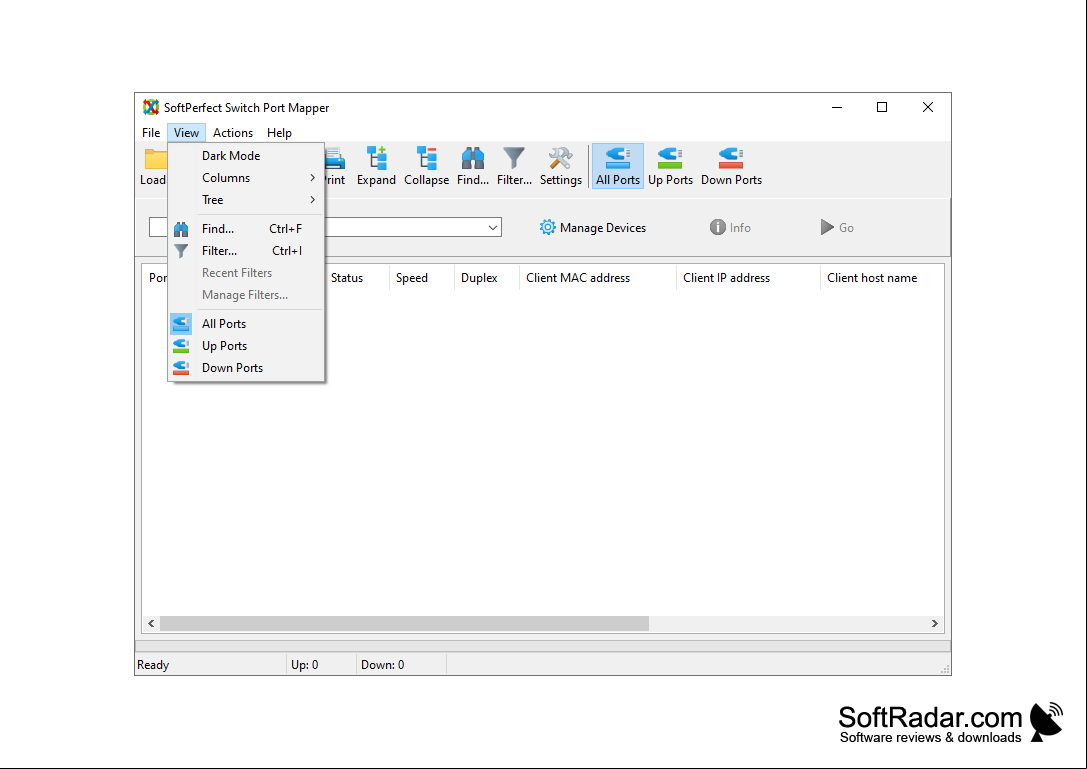
Task: Click the Down Ports icon in View menu
Action: click(181, 368)
